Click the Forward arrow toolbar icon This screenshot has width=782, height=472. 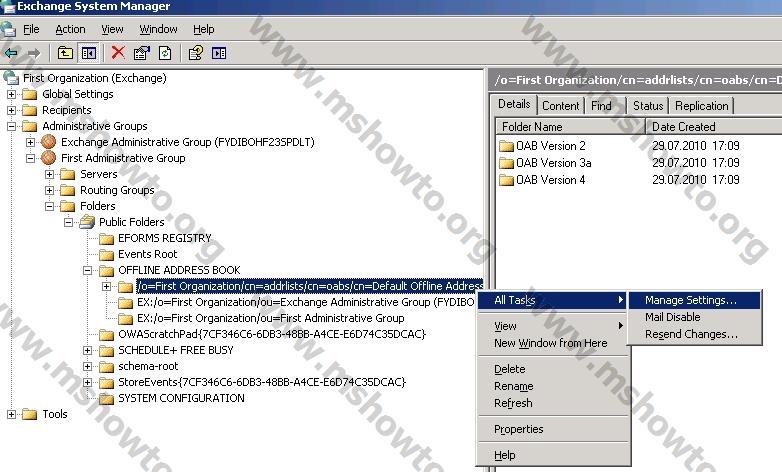coord(33,53)
